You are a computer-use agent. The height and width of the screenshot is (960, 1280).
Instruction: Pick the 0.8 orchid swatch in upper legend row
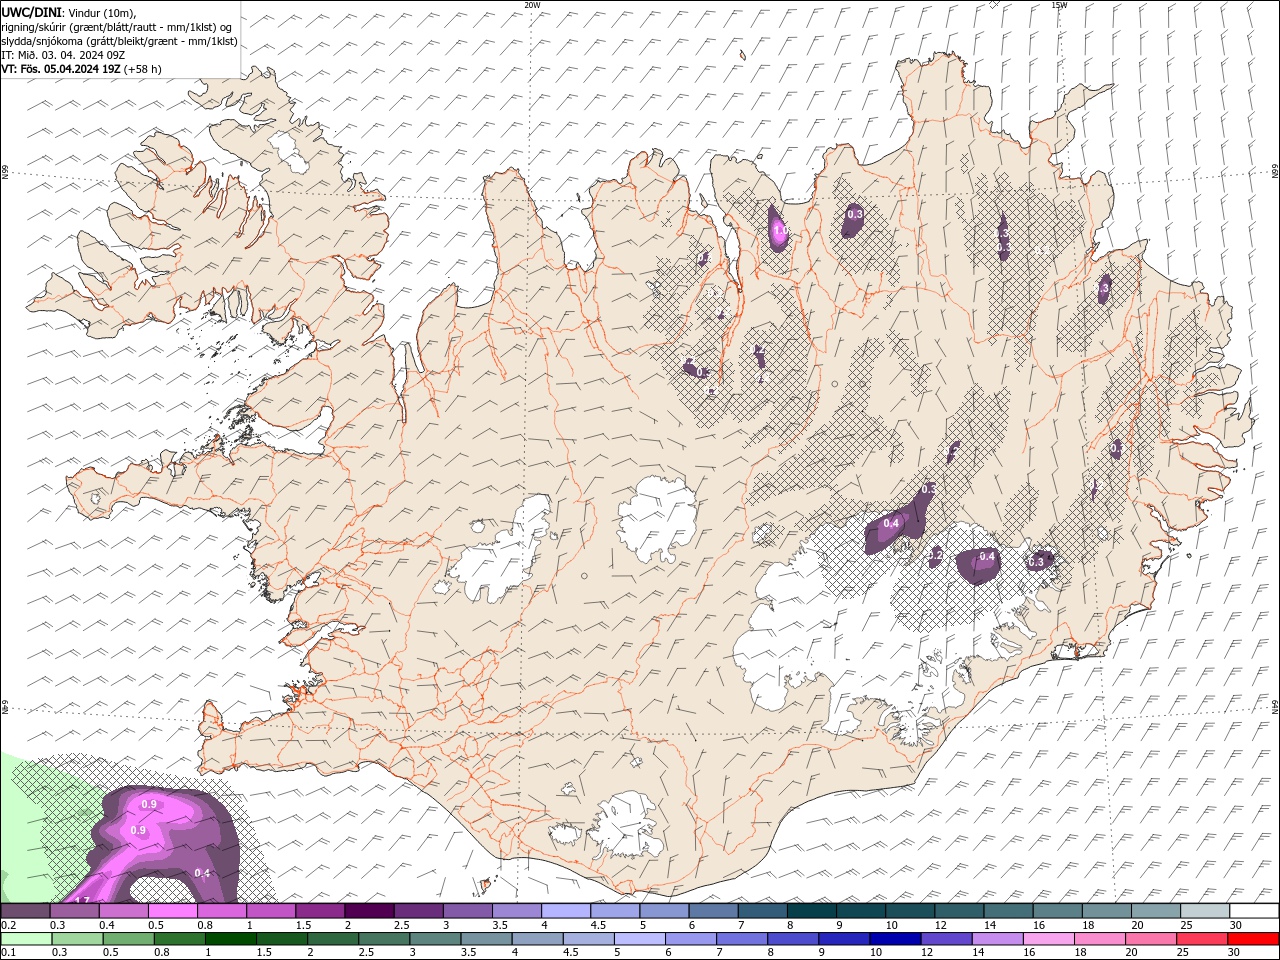point(221,911)
